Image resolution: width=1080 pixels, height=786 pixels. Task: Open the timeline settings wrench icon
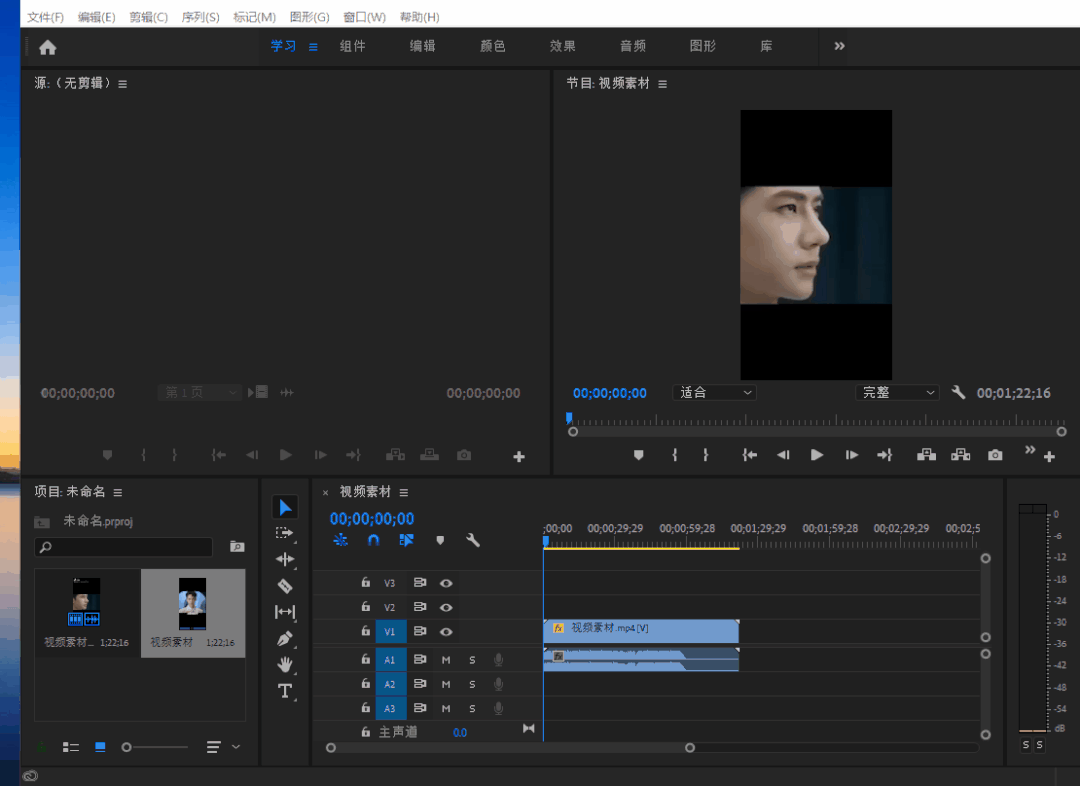472,539
